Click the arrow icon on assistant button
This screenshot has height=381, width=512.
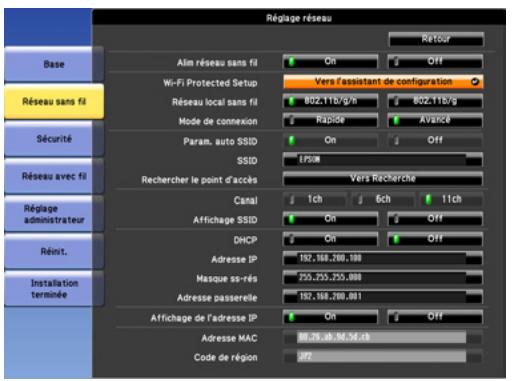click(475, 82)
